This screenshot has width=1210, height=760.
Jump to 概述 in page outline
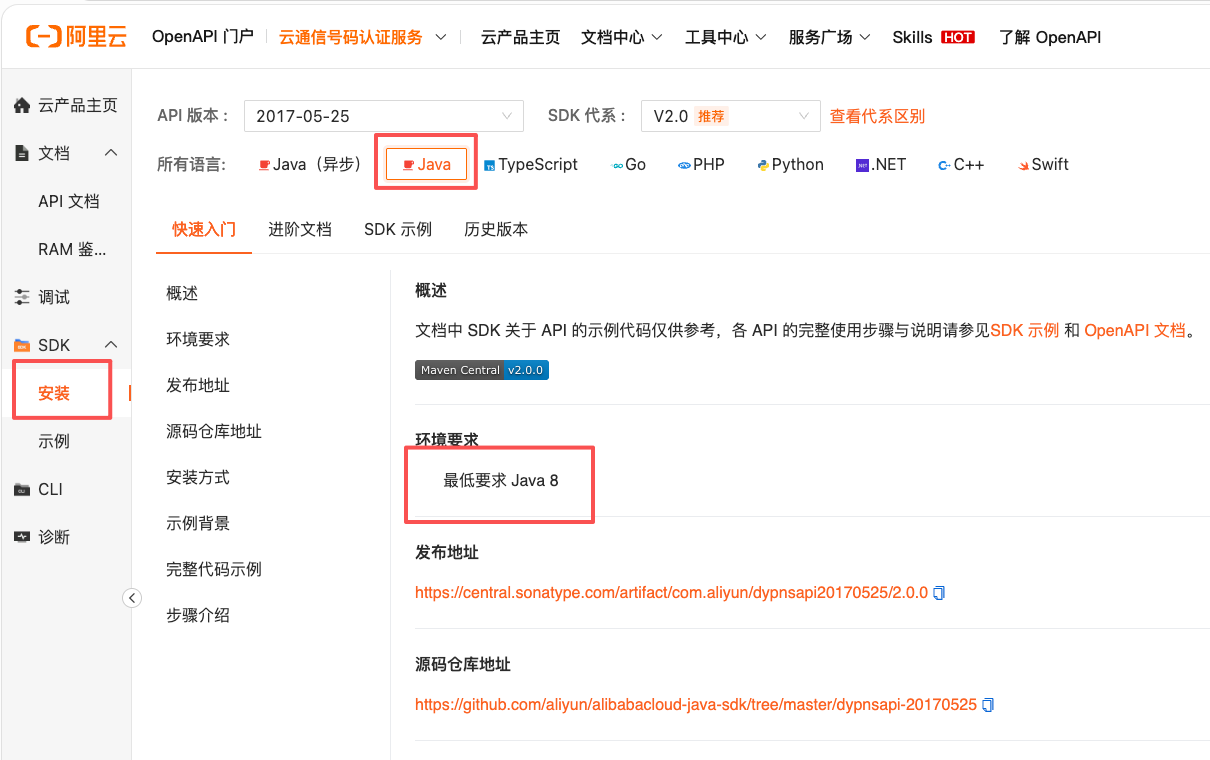182,293
